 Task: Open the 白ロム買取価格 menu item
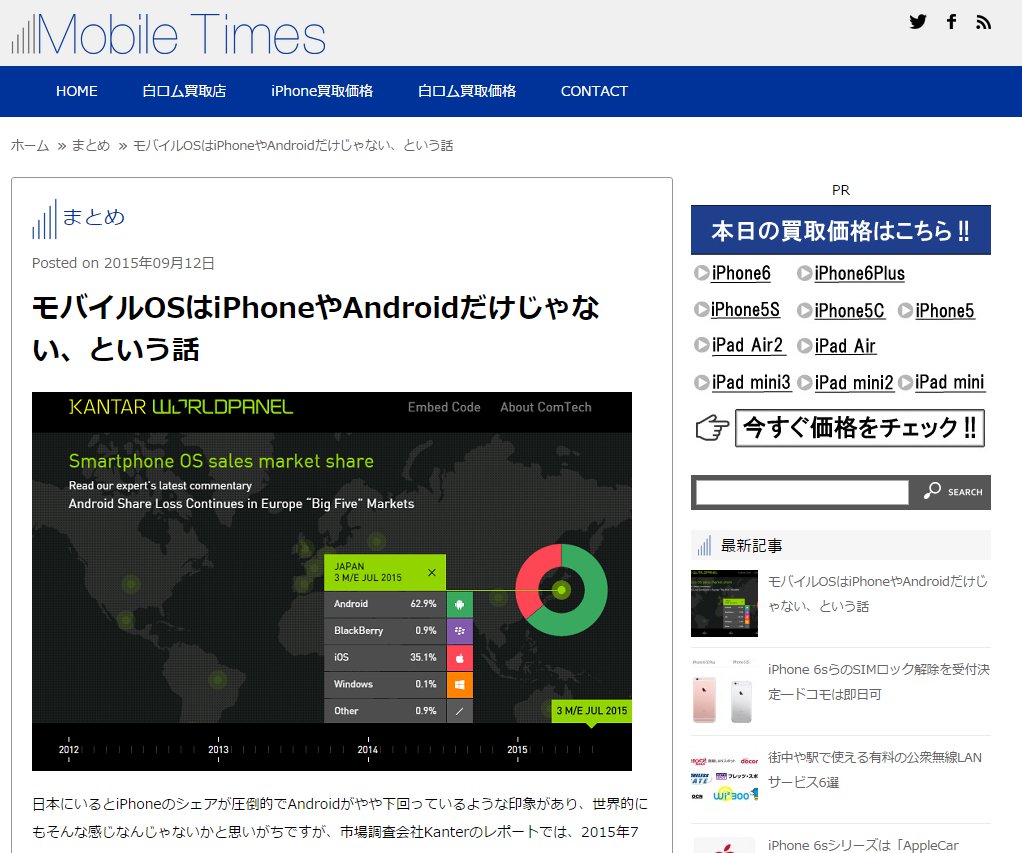(x=467, y=91)
